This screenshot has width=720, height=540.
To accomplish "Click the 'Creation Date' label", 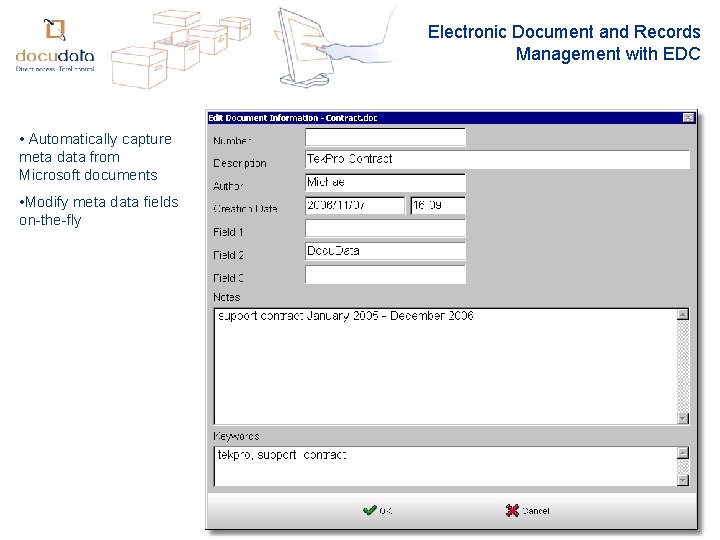I will pyautogui.click(x=245, y=208).
